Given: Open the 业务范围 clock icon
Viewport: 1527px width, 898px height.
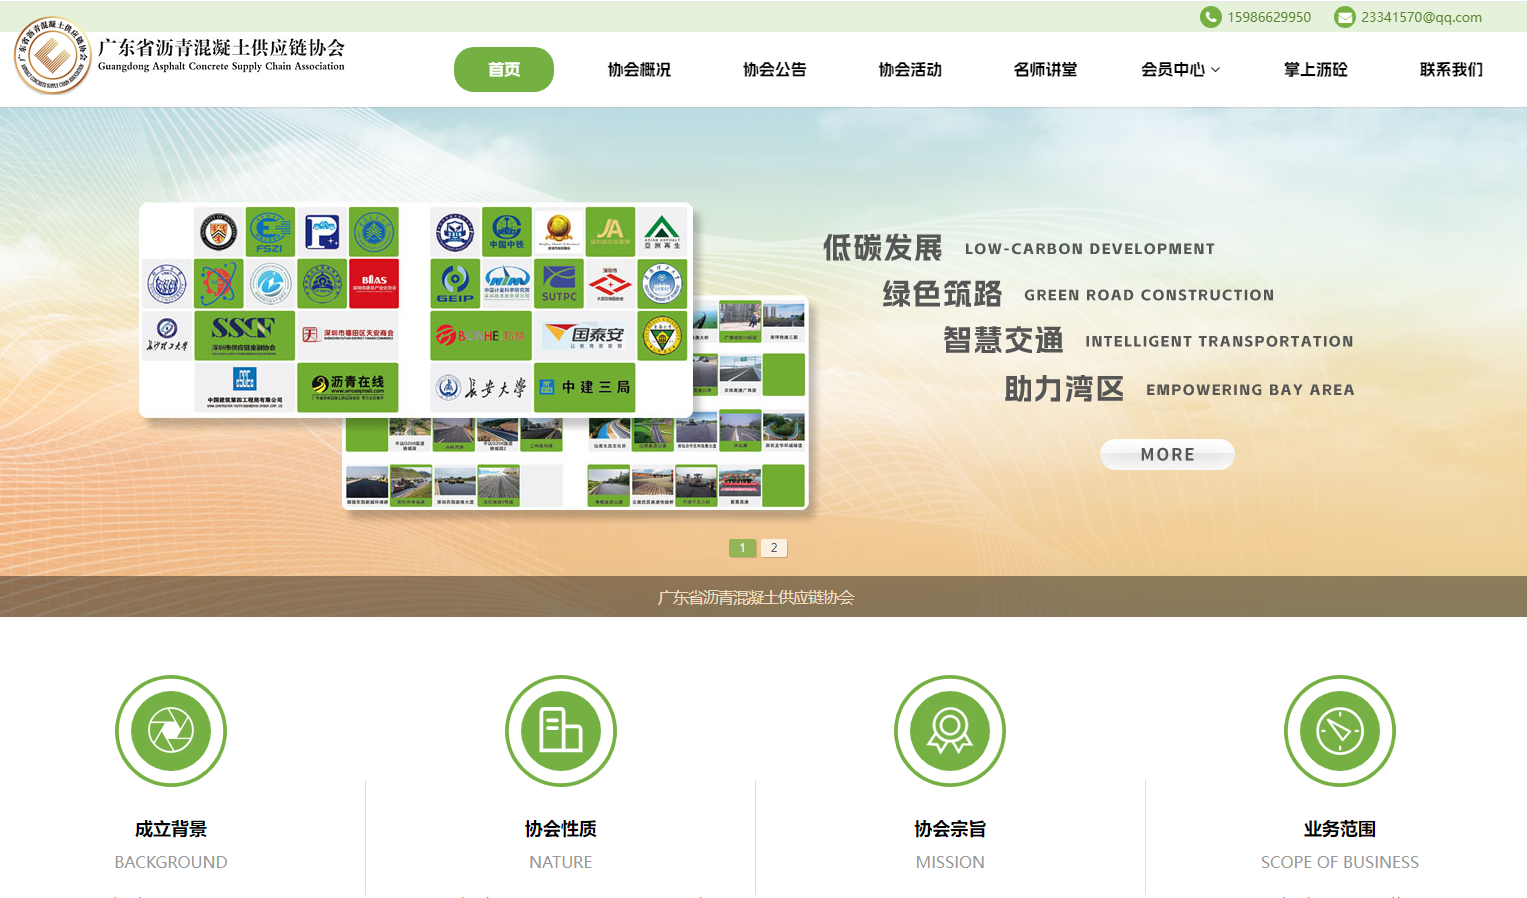Looking at the screenshot, I should pyautogui.click(x=1340, y=731).
